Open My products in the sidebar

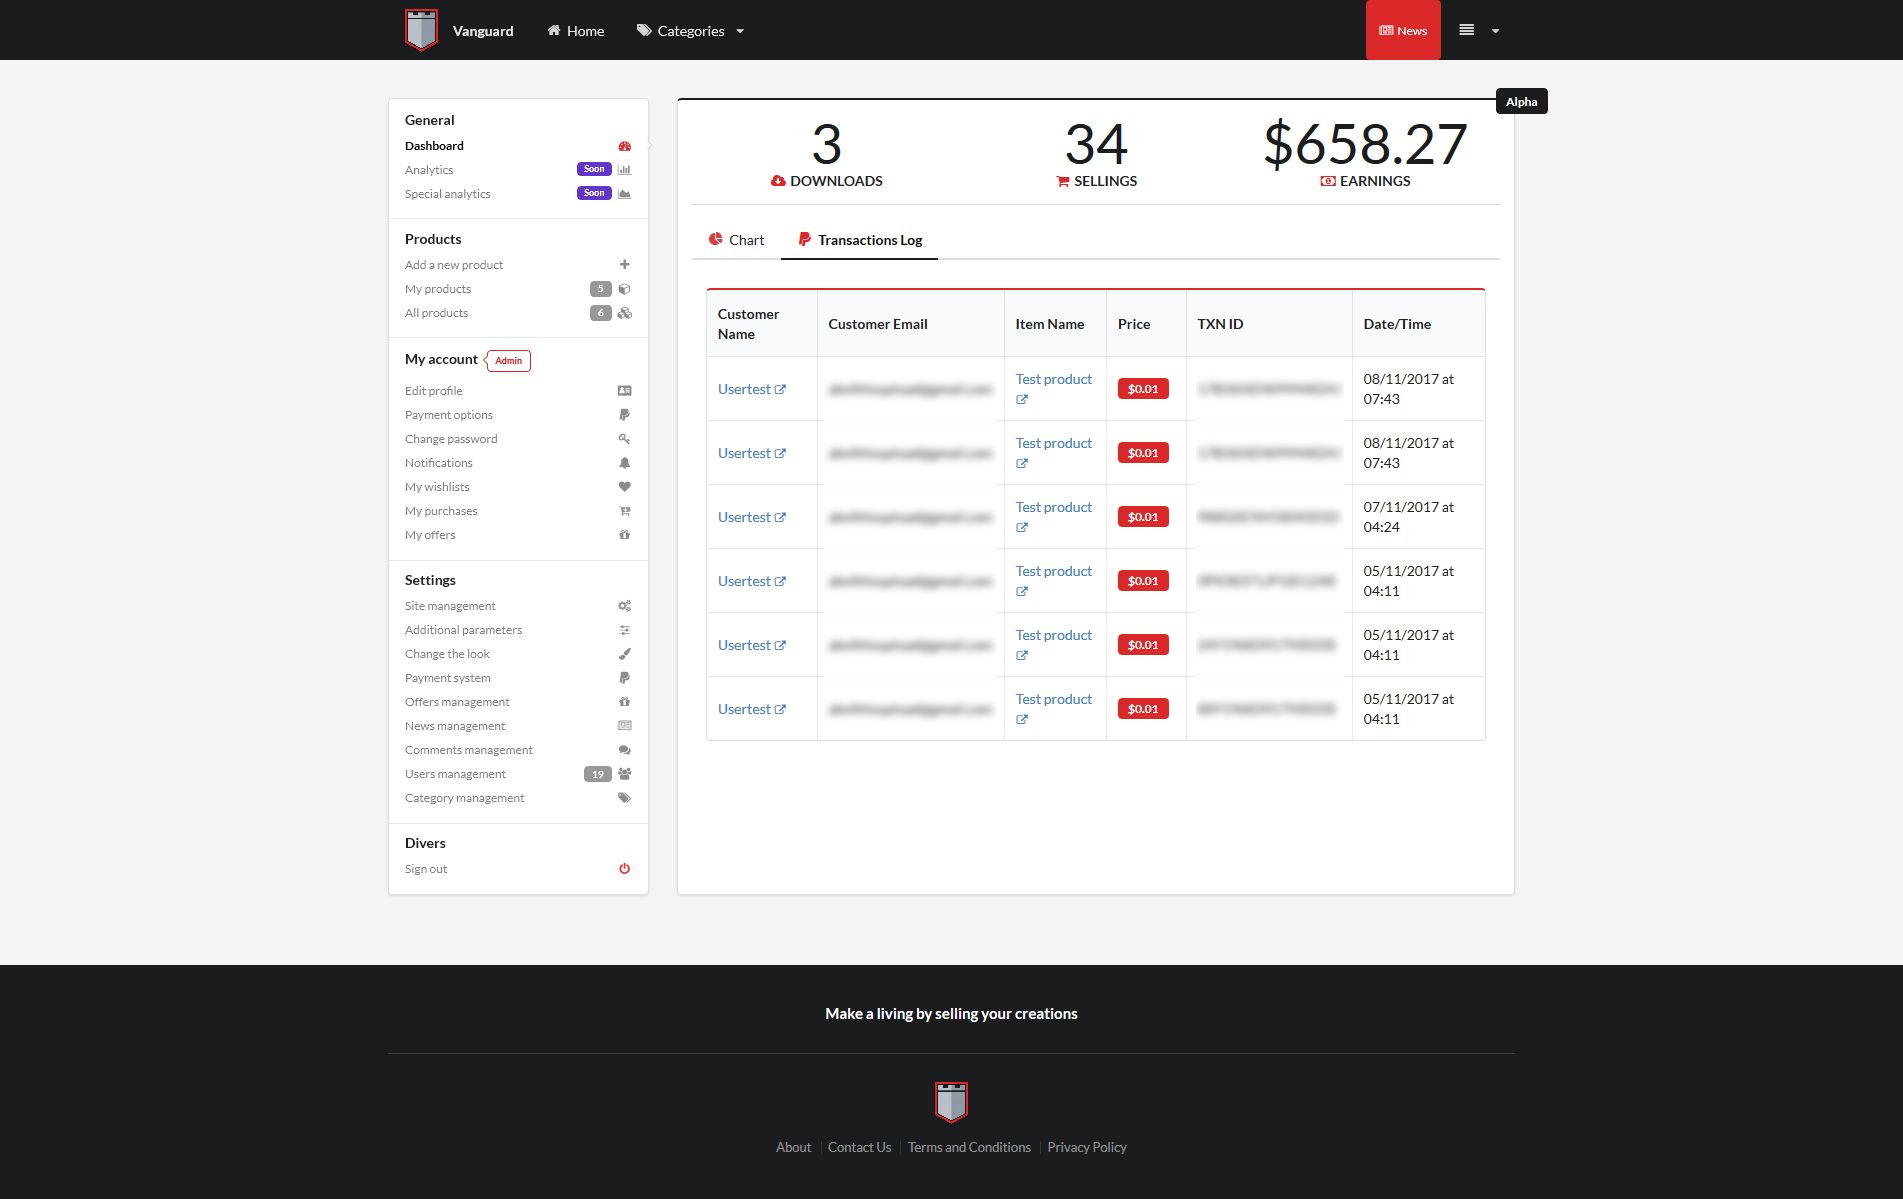pyautogui.click(x=518, y=289)
